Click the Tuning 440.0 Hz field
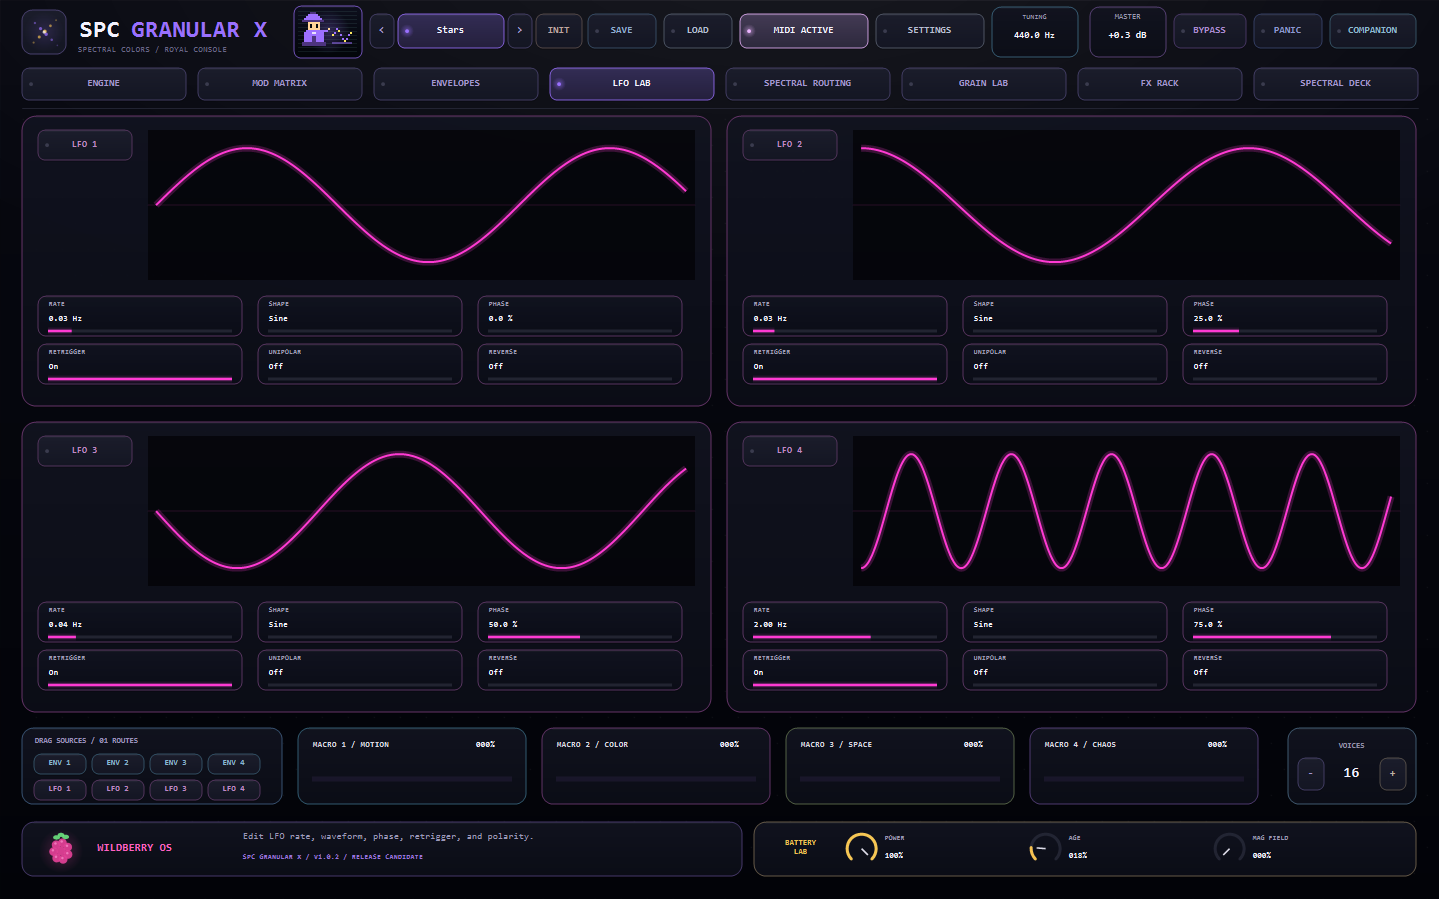The height and width of the screenshot is (899, 1439). [x=1035, y=31]
